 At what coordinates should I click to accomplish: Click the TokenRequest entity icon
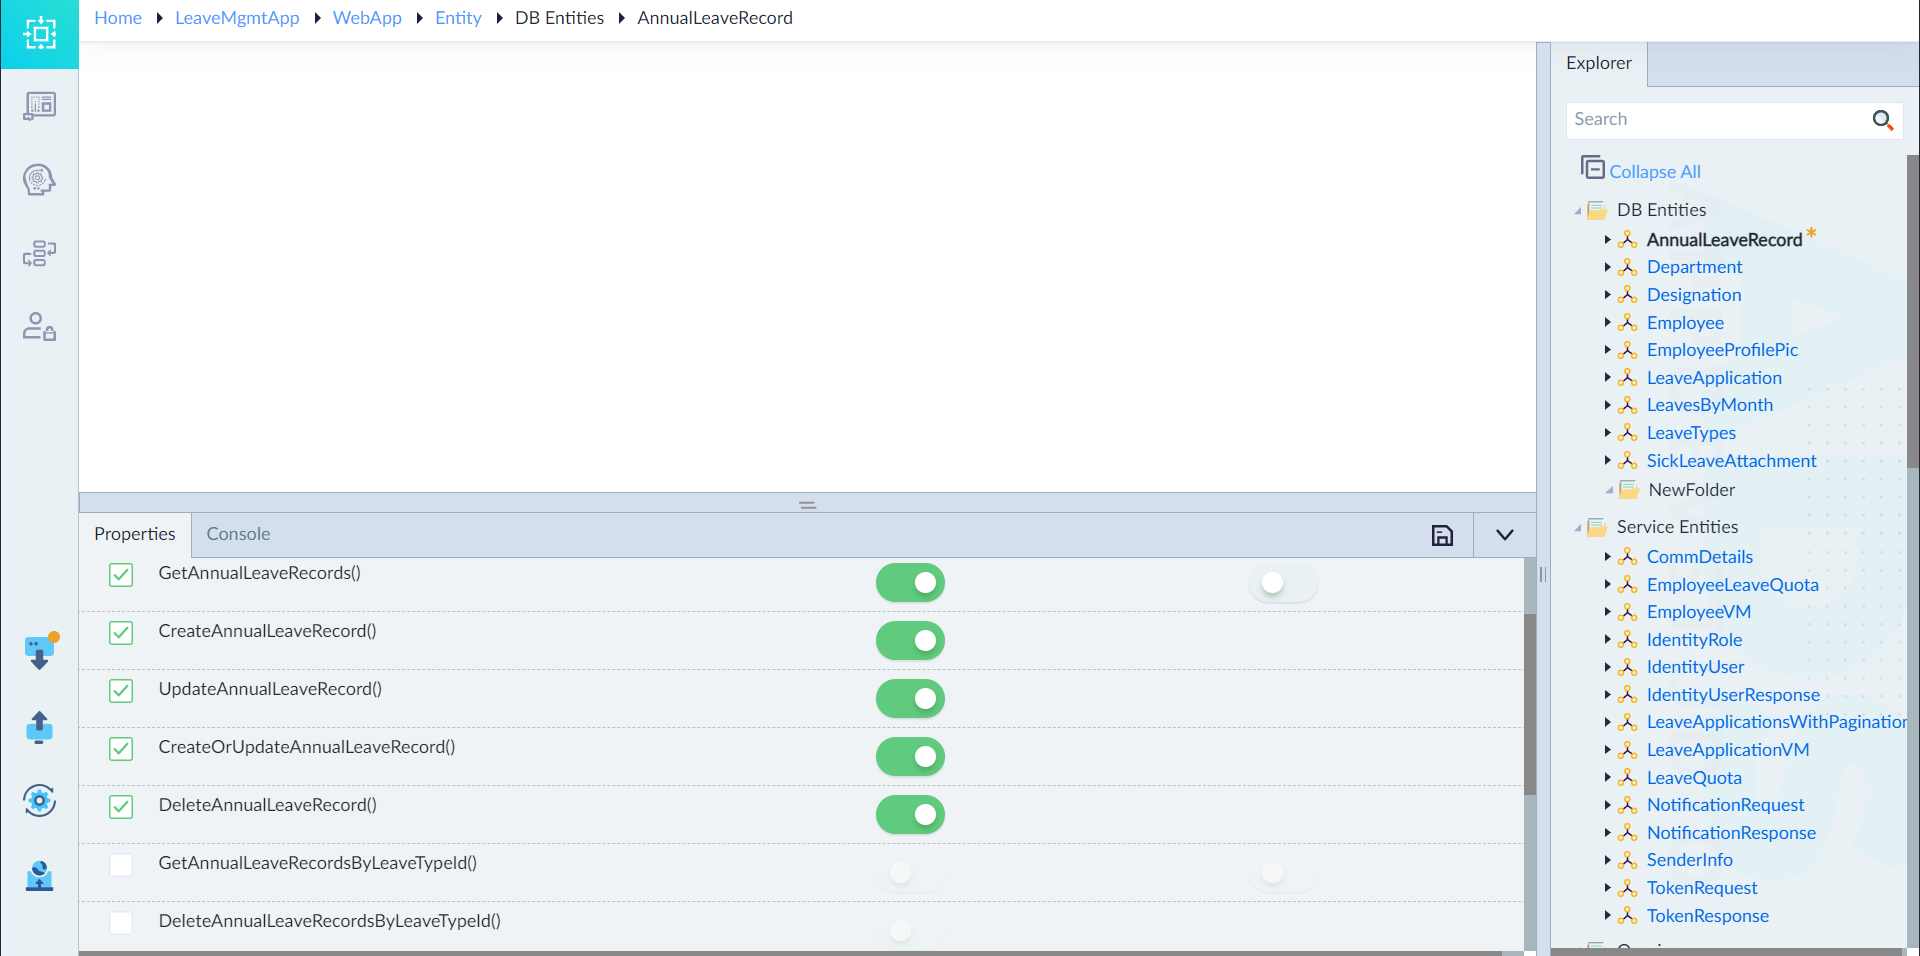point(1628,888)
